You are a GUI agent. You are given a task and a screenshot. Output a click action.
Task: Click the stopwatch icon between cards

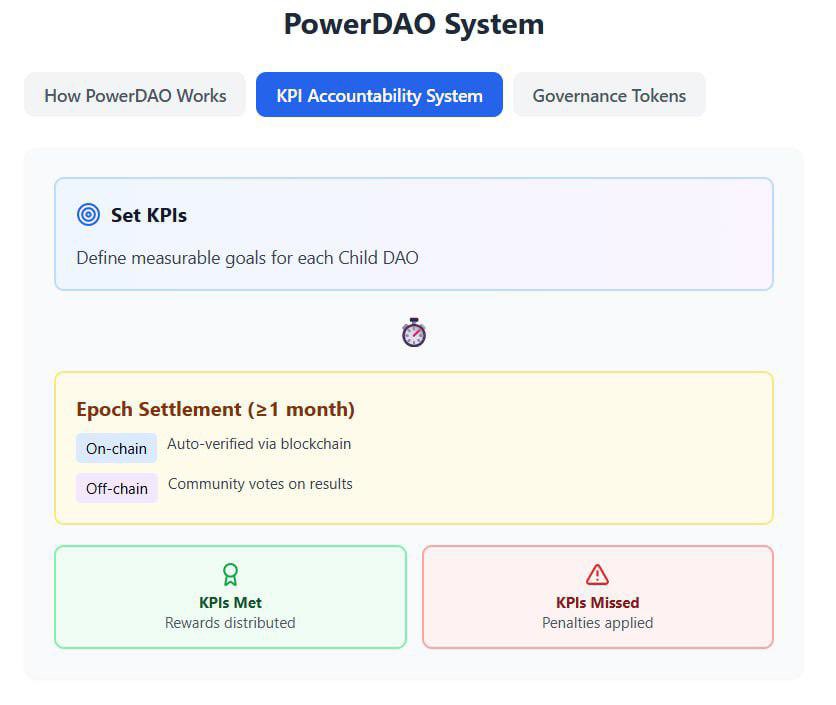[414, 333]
